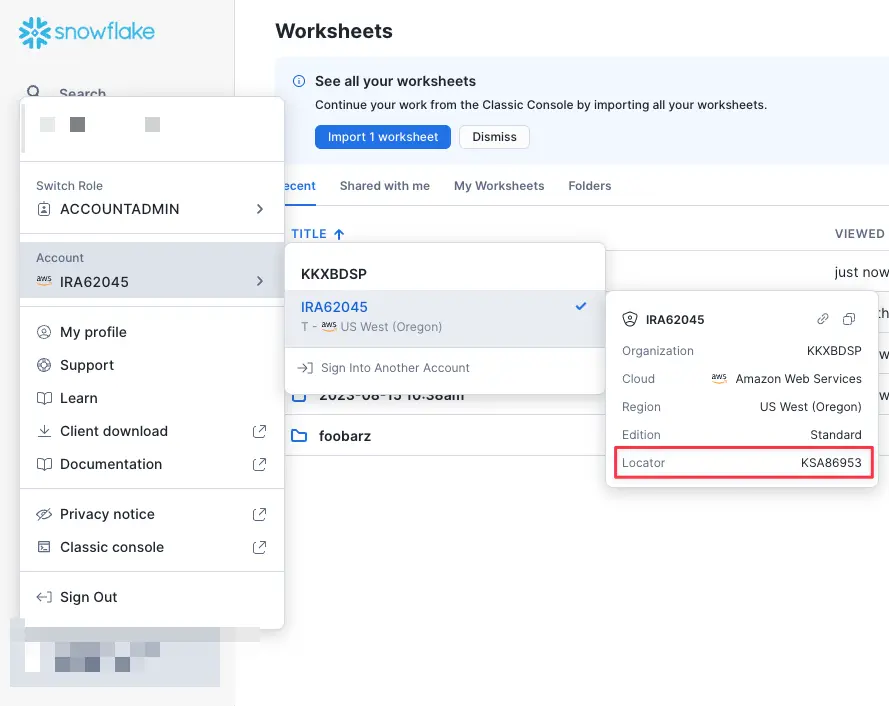Click the Snowflake logo
The height and width of the screenshot is (706, 889).
coord(86,32)
